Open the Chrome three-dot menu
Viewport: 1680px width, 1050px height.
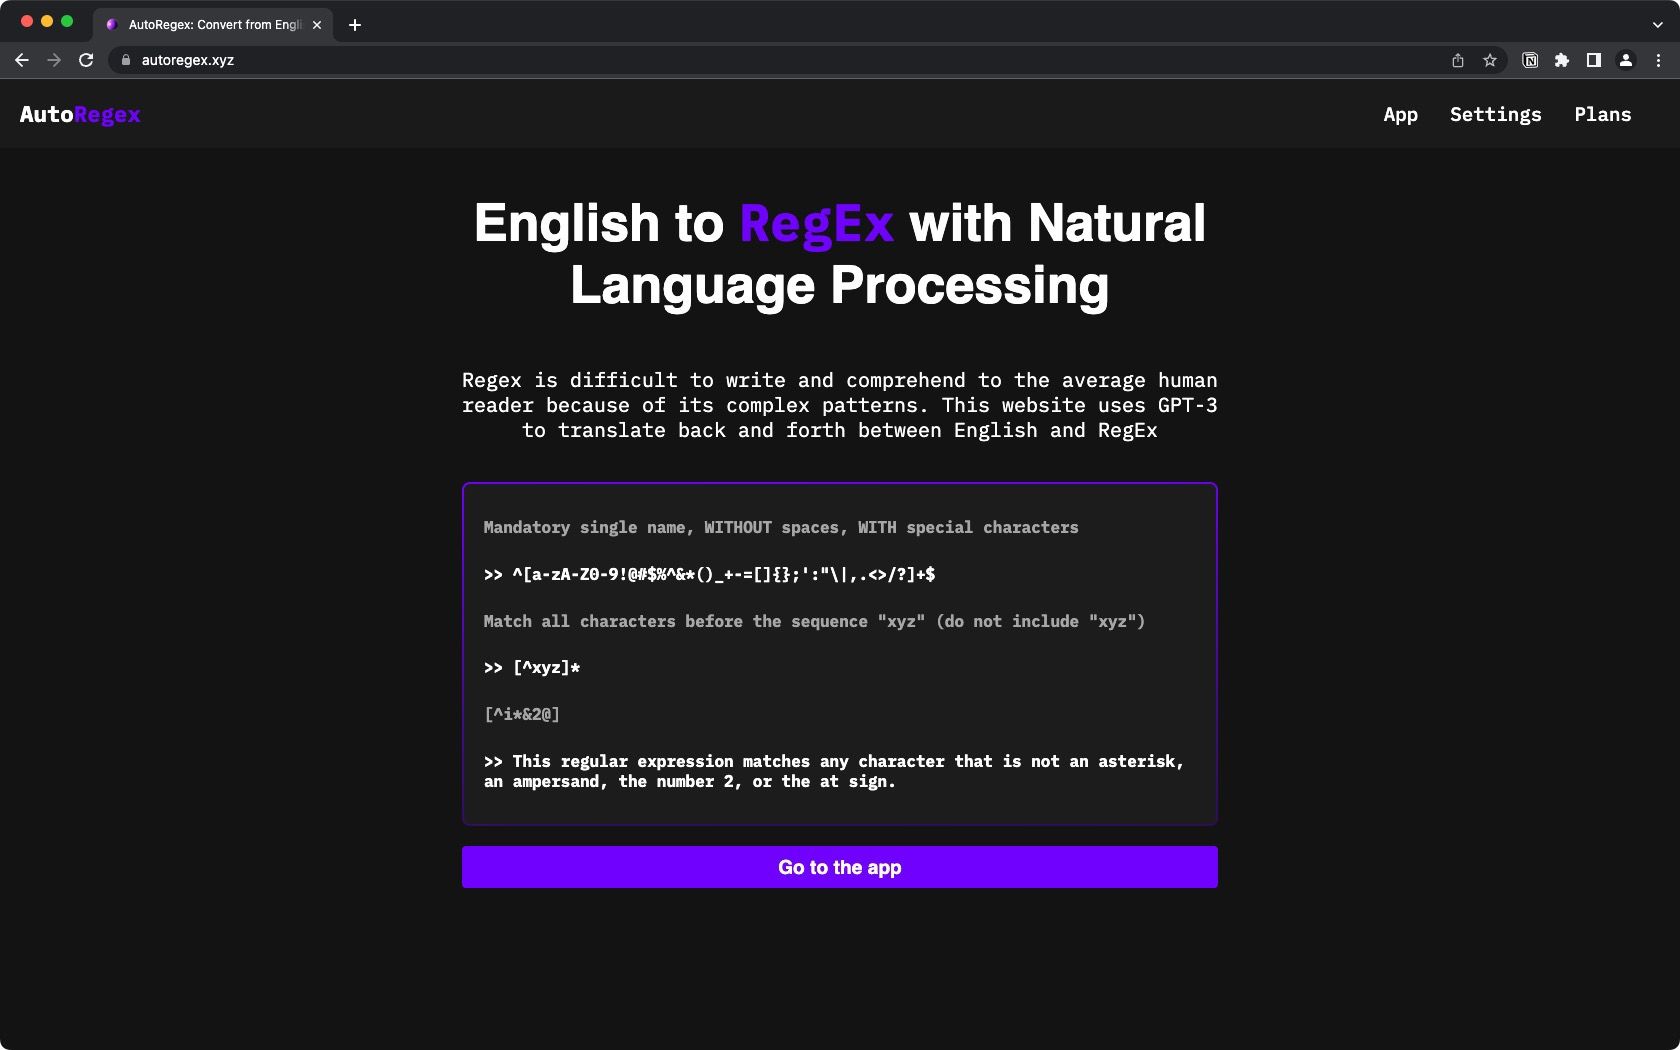[x=1658, y=60]
